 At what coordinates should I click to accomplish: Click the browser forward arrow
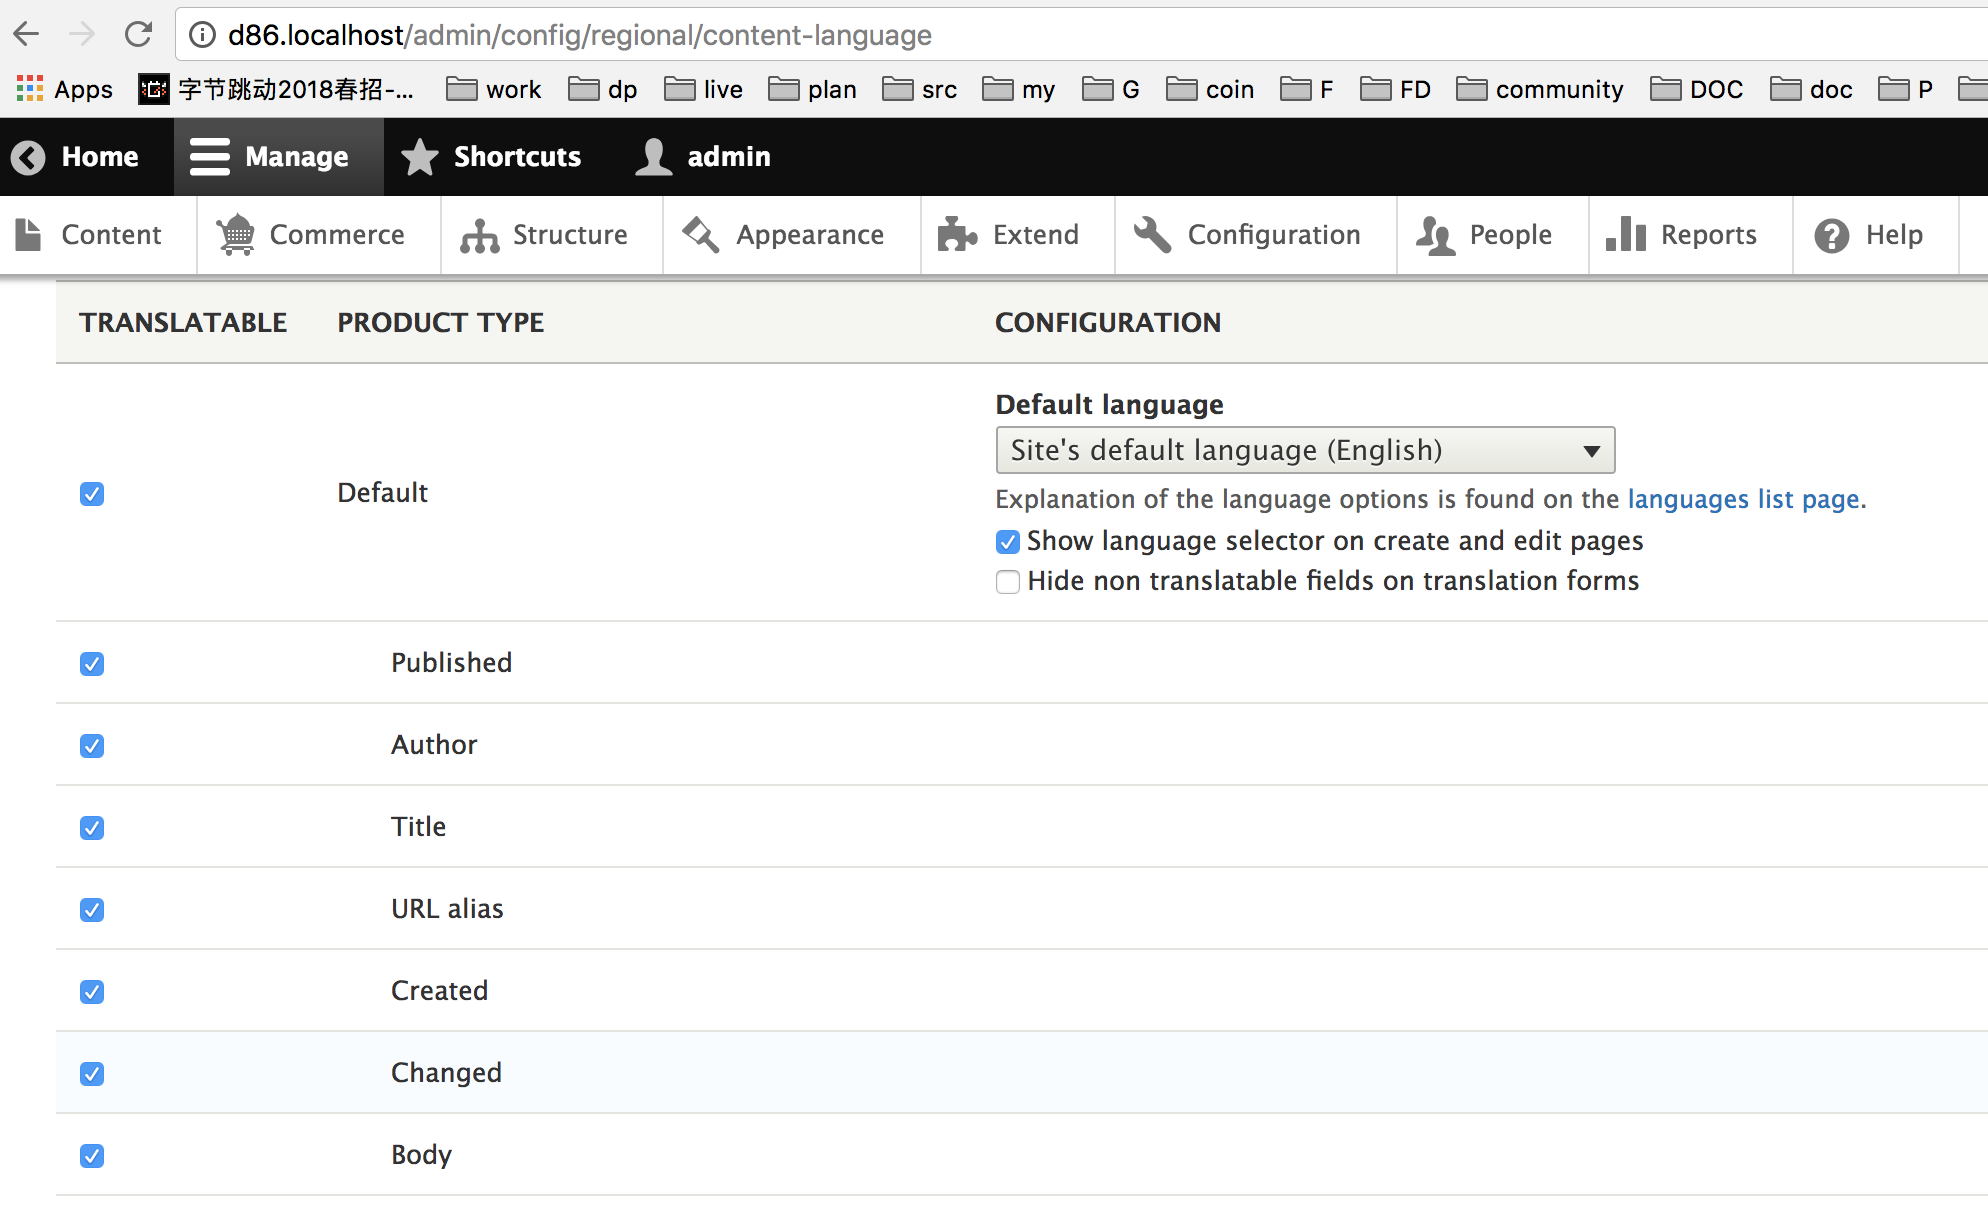(x=82, y=34)
